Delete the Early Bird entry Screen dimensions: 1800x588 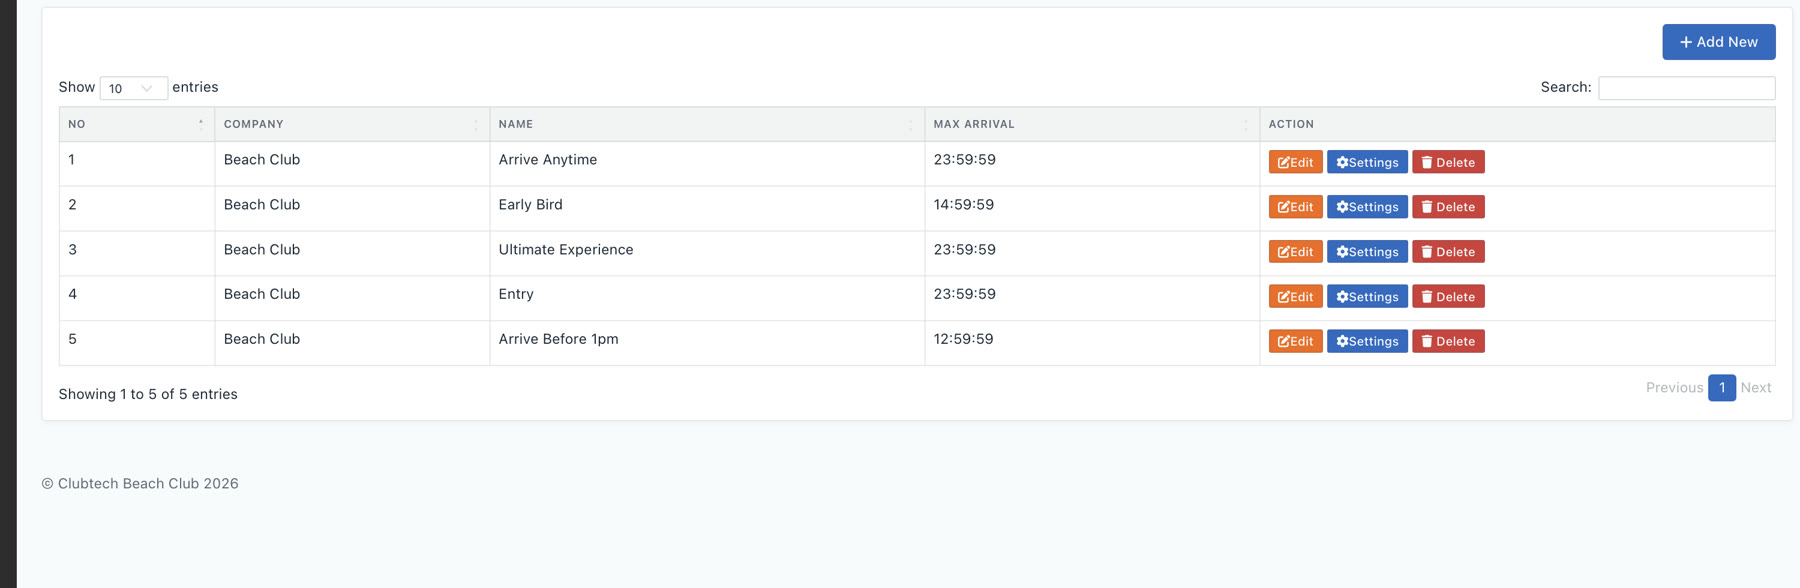[1448, 207]
